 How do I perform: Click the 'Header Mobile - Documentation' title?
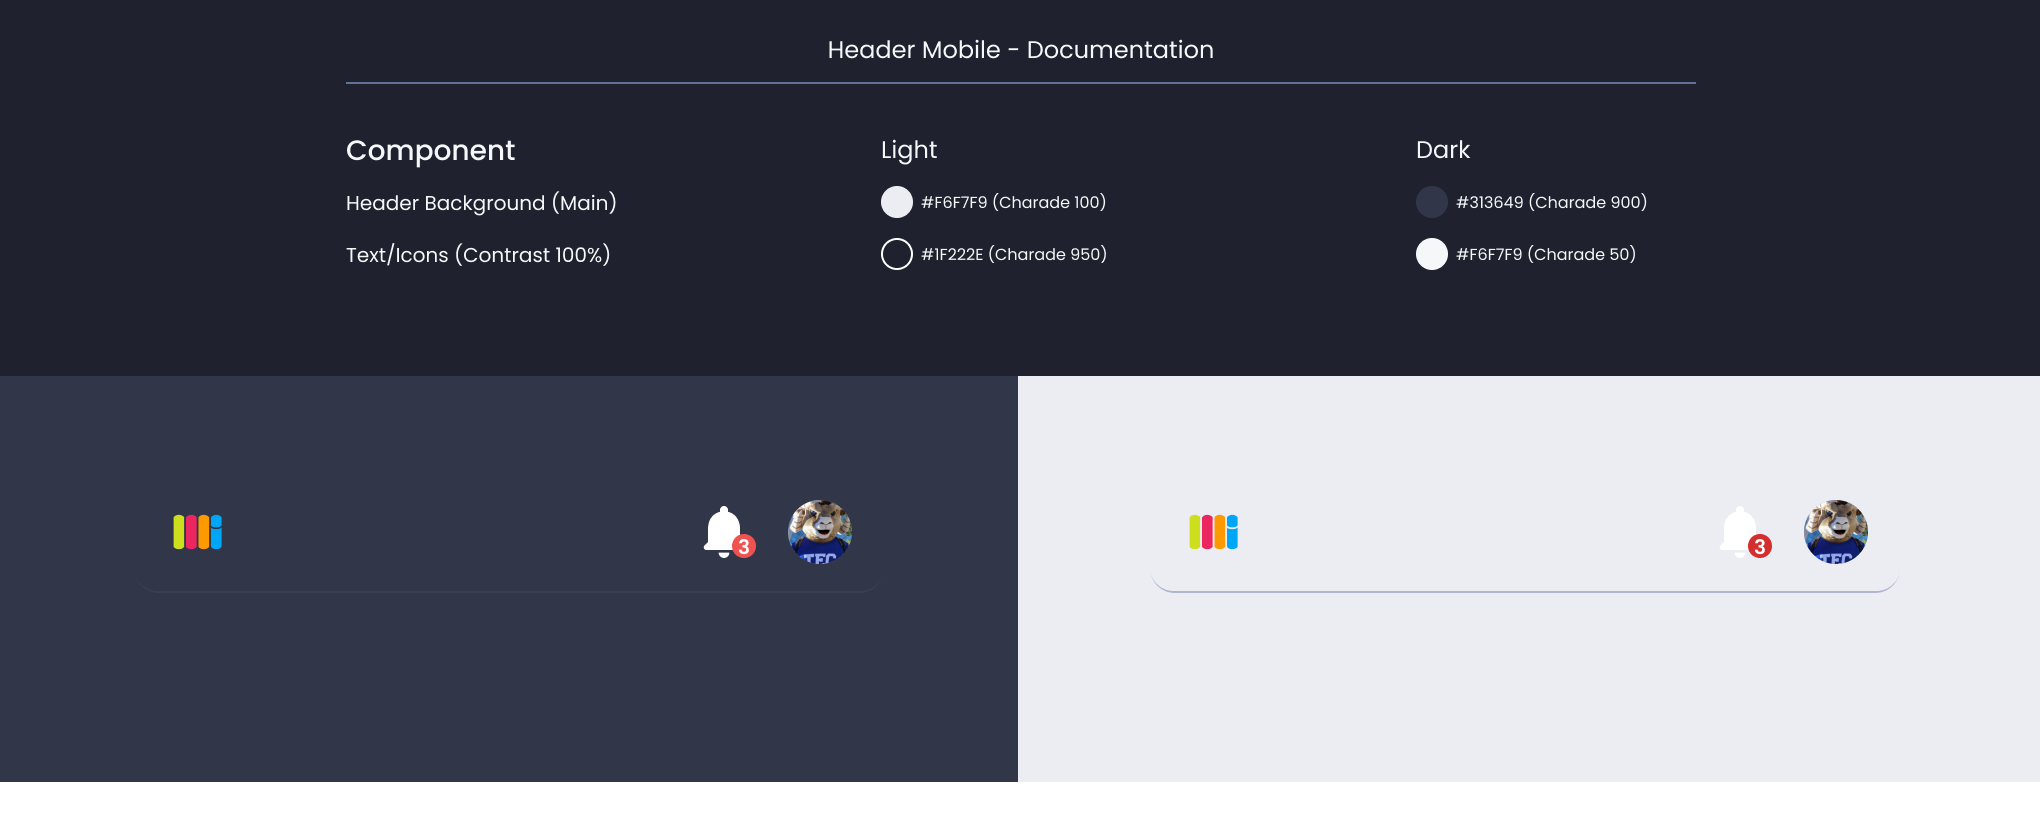tap(1021, 50)
